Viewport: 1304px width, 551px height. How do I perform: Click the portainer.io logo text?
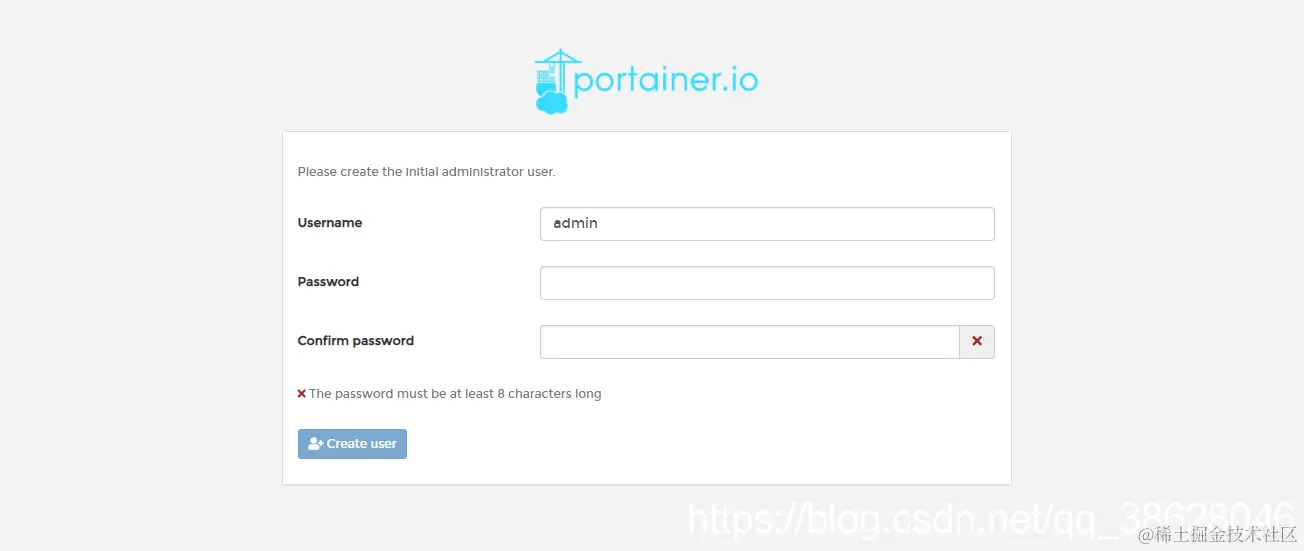pyautogui.click(x=666, y=81)
